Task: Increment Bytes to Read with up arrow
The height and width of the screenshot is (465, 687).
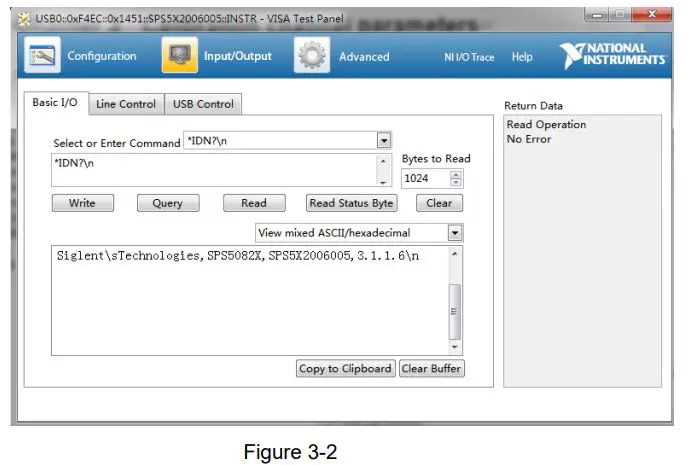Action: 456,174
